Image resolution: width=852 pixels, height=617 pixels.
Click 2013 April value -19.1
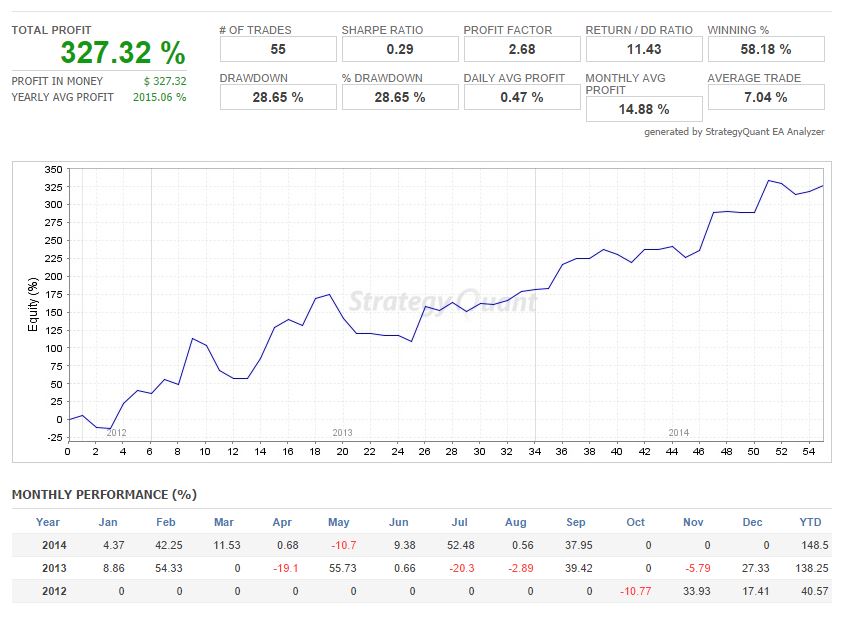pos(286,569)
